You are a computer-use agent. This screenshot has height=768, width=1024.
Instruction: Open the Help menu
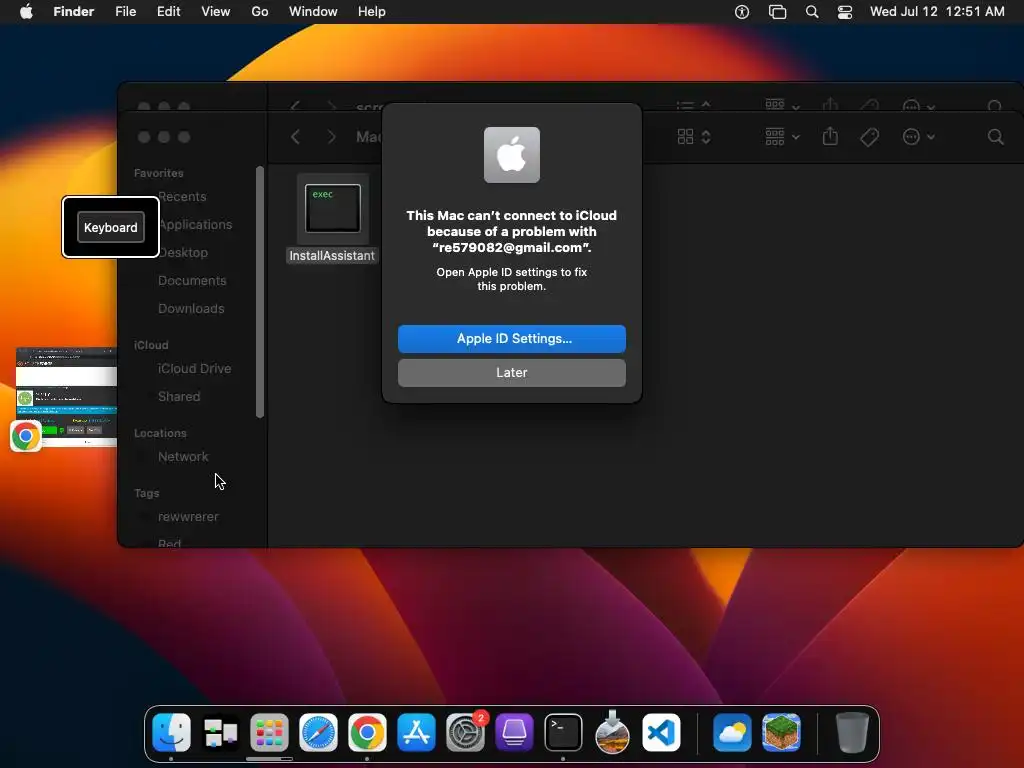tap(372, 12)
